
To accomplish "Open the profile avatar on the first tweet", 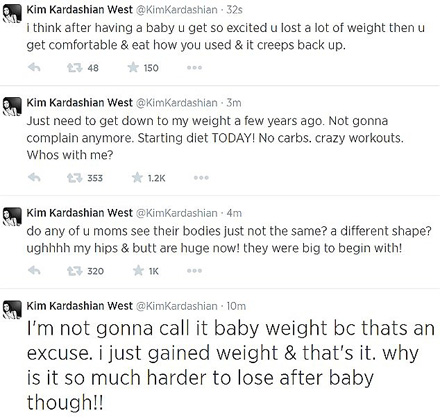I will click(12, 13).
